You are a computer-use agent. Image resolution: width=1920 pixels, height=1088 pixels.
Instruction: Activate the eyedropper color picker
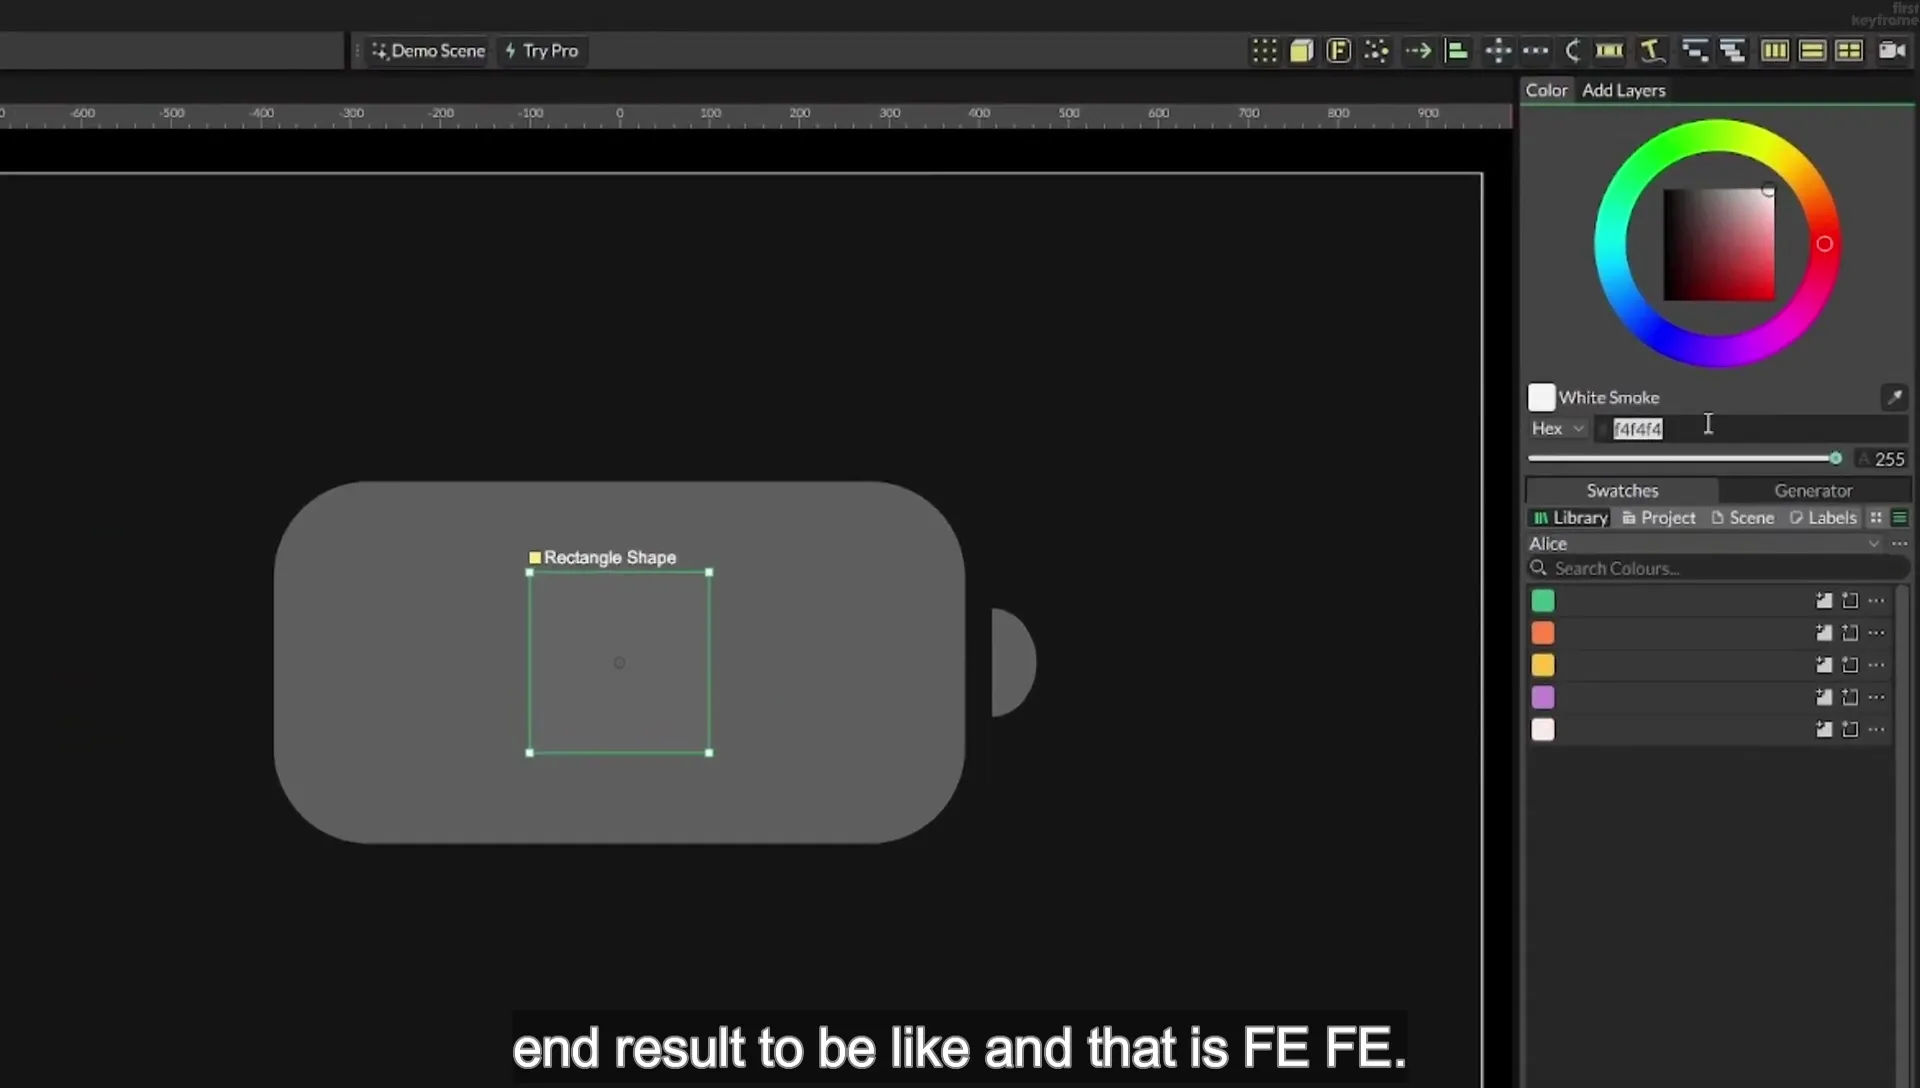click(x=1894, y=397)
